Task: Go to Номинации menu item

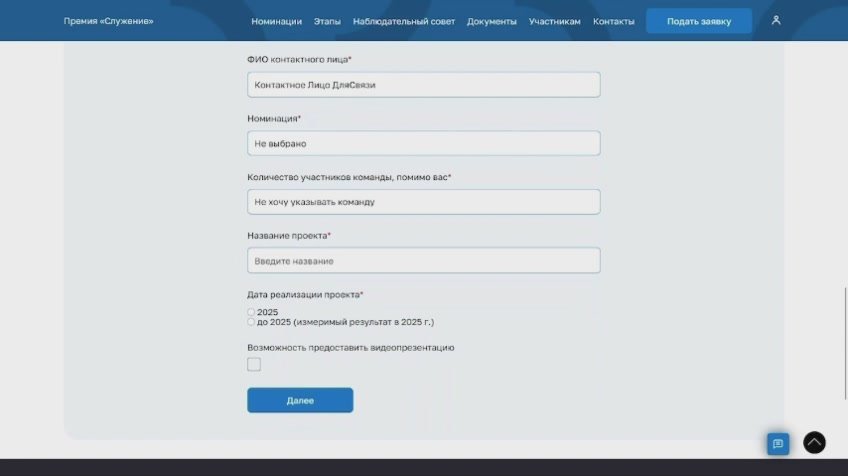Action: [276, 21]
